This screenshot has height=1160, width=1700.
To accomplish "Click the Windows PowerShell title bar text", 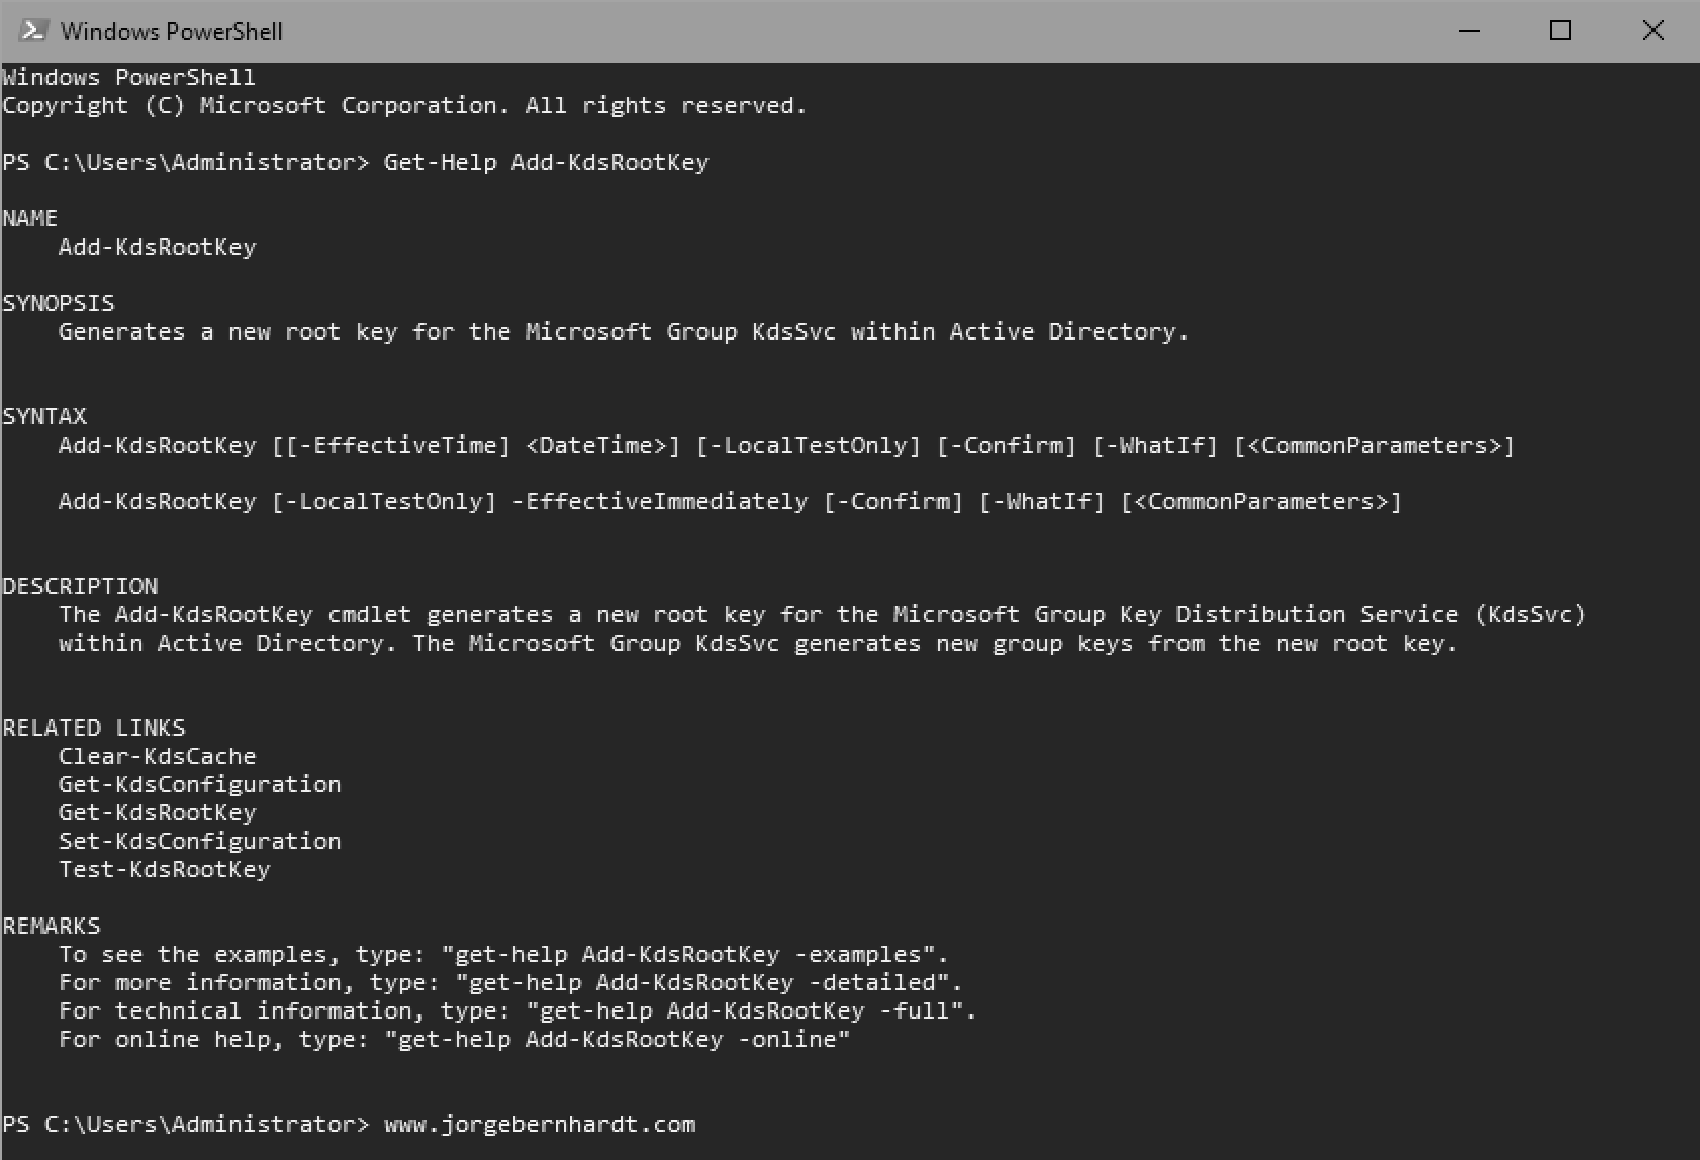I will point(172,30).
